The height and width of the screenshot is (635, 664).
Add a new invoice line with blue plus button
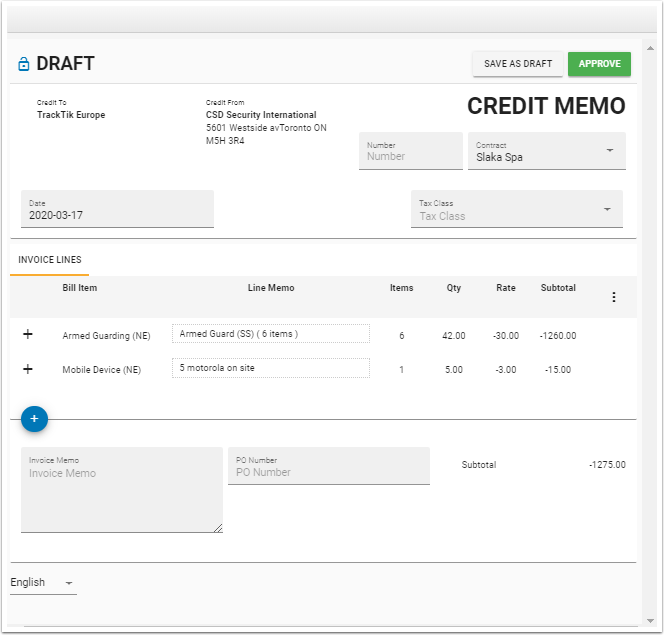pyautogui.click(x=34, y=419)
